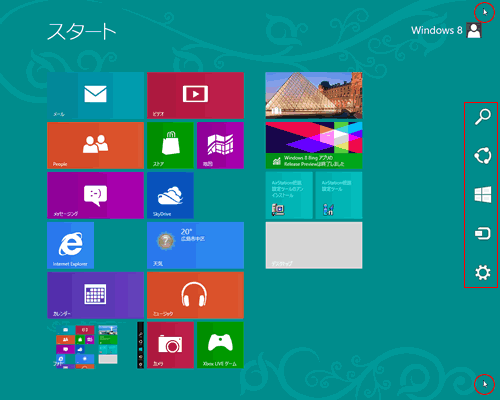Screen dimensions: 500x400
Task: Click the Devices charm icon
Action: tap(483, 233)
